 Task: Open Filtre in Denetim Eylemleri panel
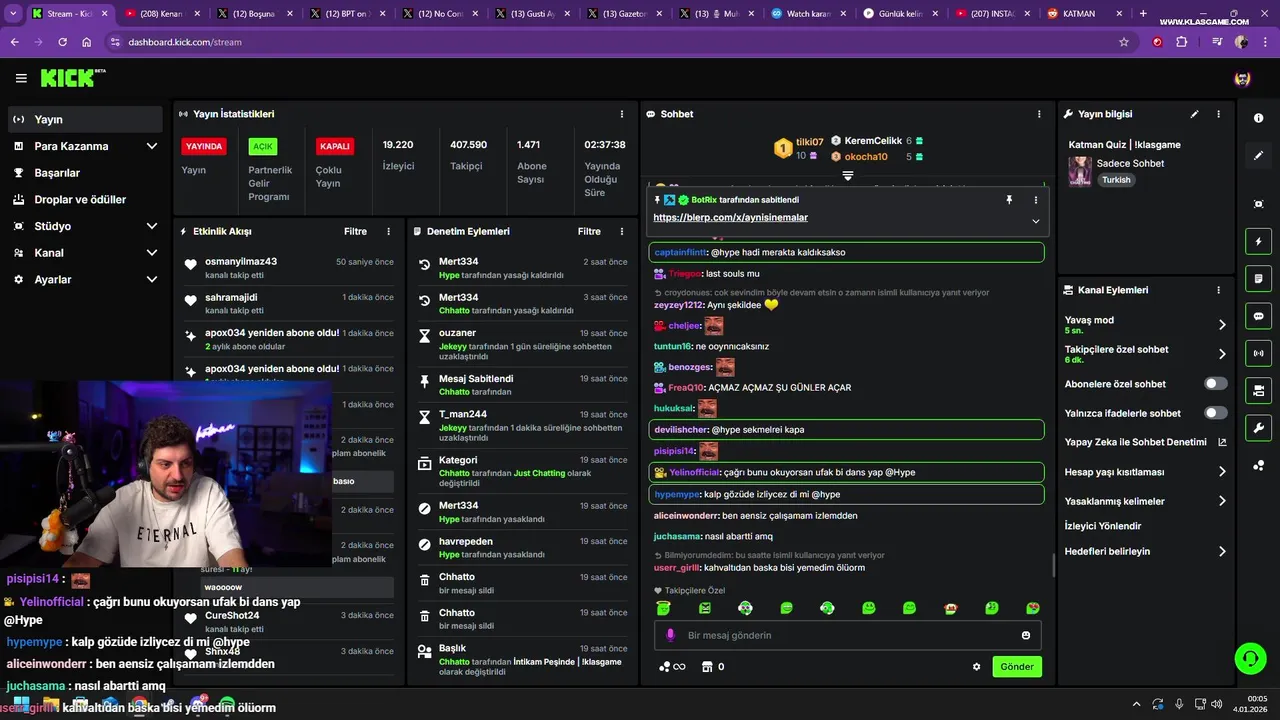point(589,231)
